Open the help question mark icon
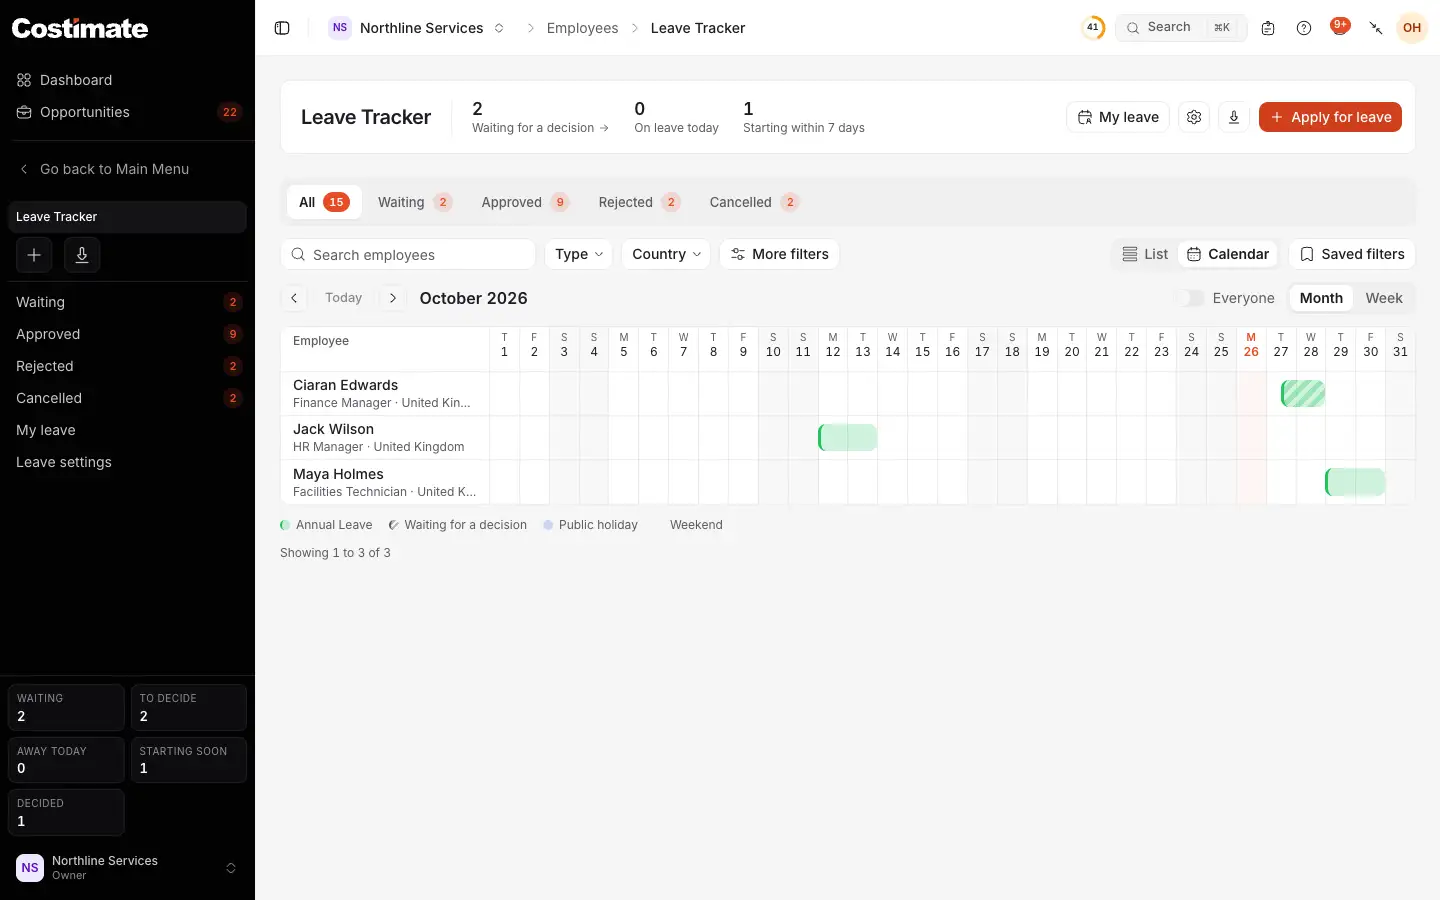 coord(1304,28)
